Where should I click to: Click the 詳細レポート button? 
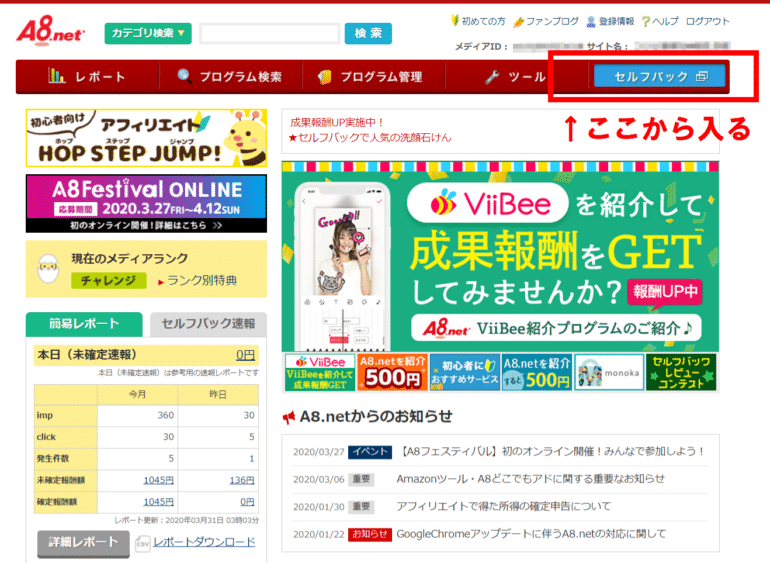pyautogui.click(x=83, y=543)
